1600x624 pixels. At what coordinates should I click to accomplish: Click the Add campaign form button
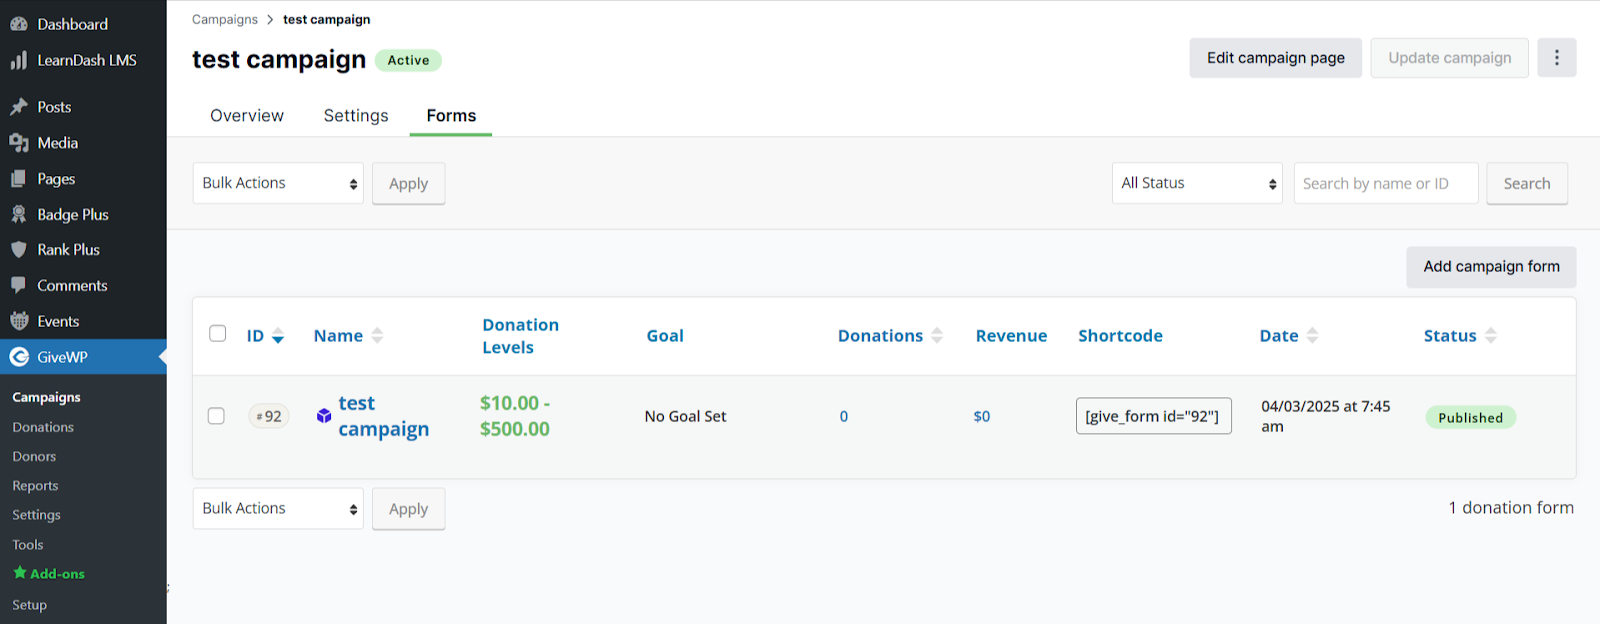pyautogui.click(x=1491, y=267)
